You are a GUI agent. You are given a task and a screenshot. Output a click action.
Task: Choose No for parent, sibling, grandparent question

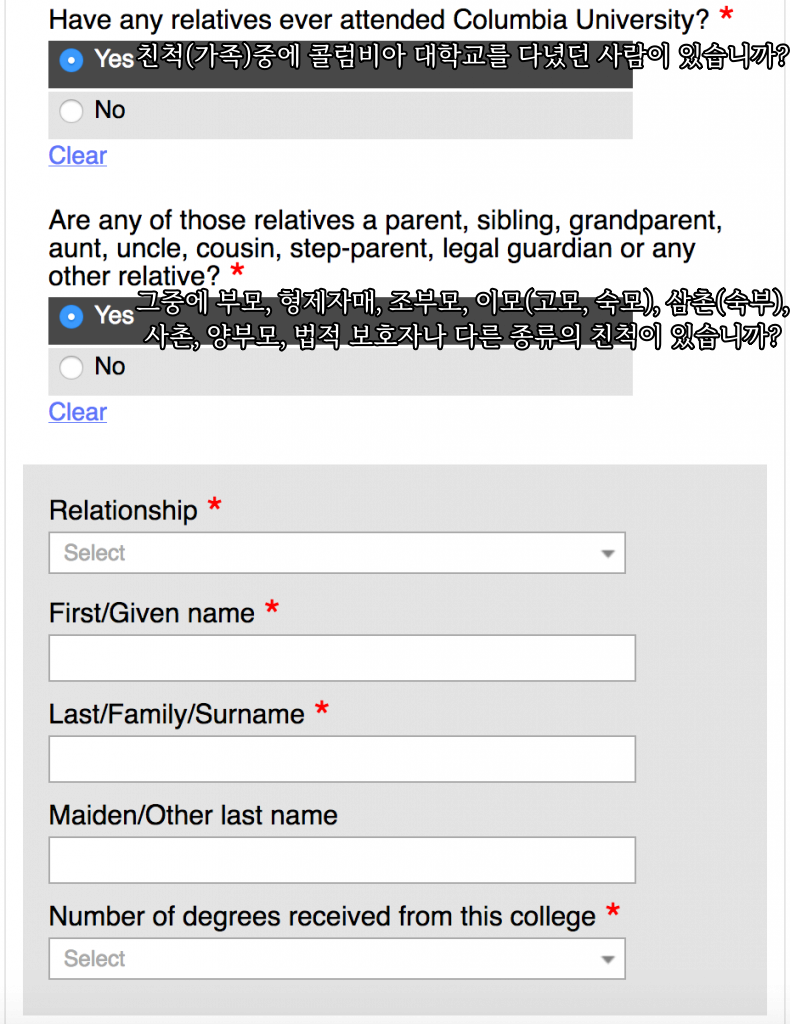point(71,368)
